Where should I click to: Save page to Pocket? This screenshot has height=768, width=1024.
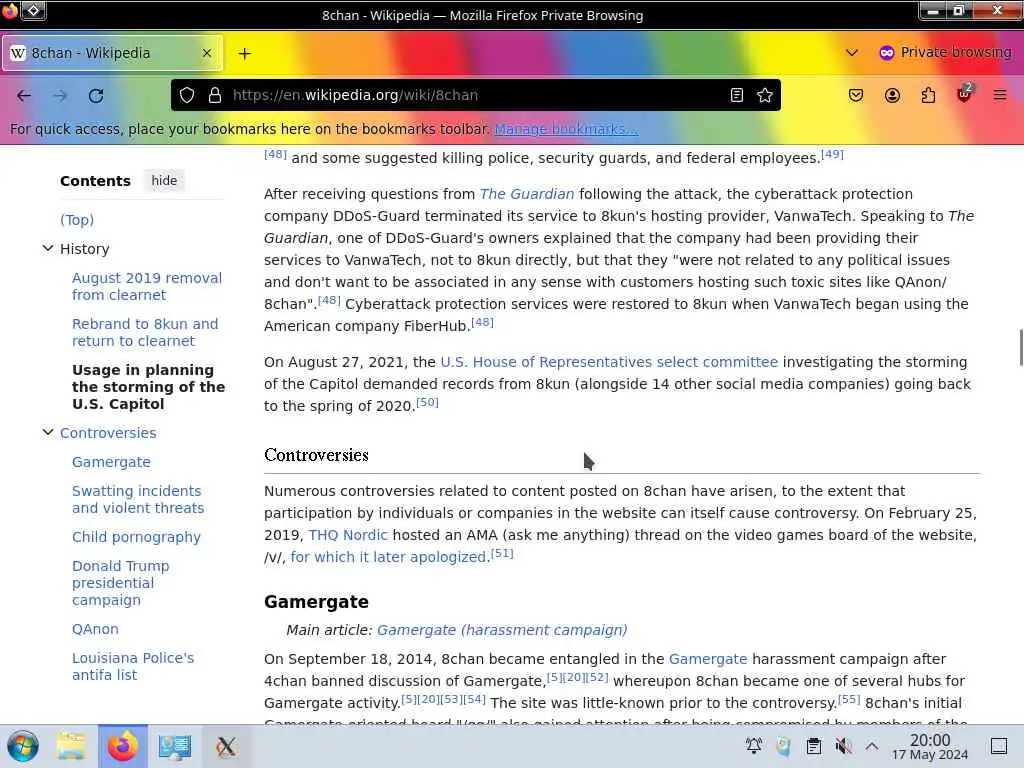click(x=856, y=95)
